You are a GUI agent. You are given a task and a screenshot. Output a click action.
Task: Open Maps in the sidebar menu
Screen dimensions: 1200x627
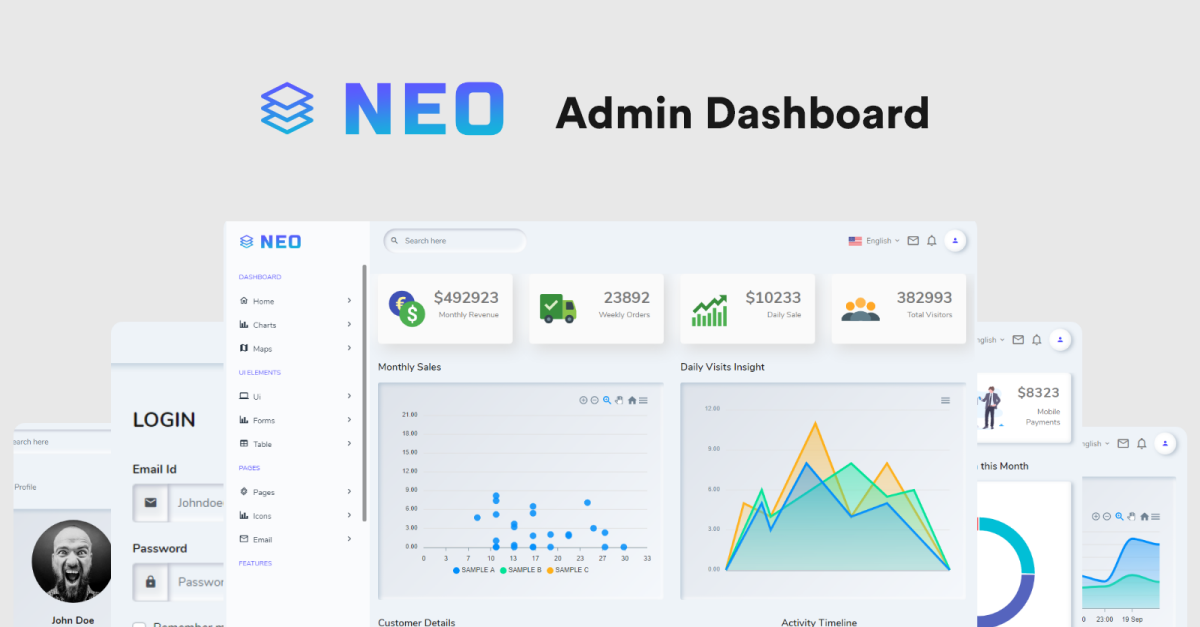click(295, 349)
